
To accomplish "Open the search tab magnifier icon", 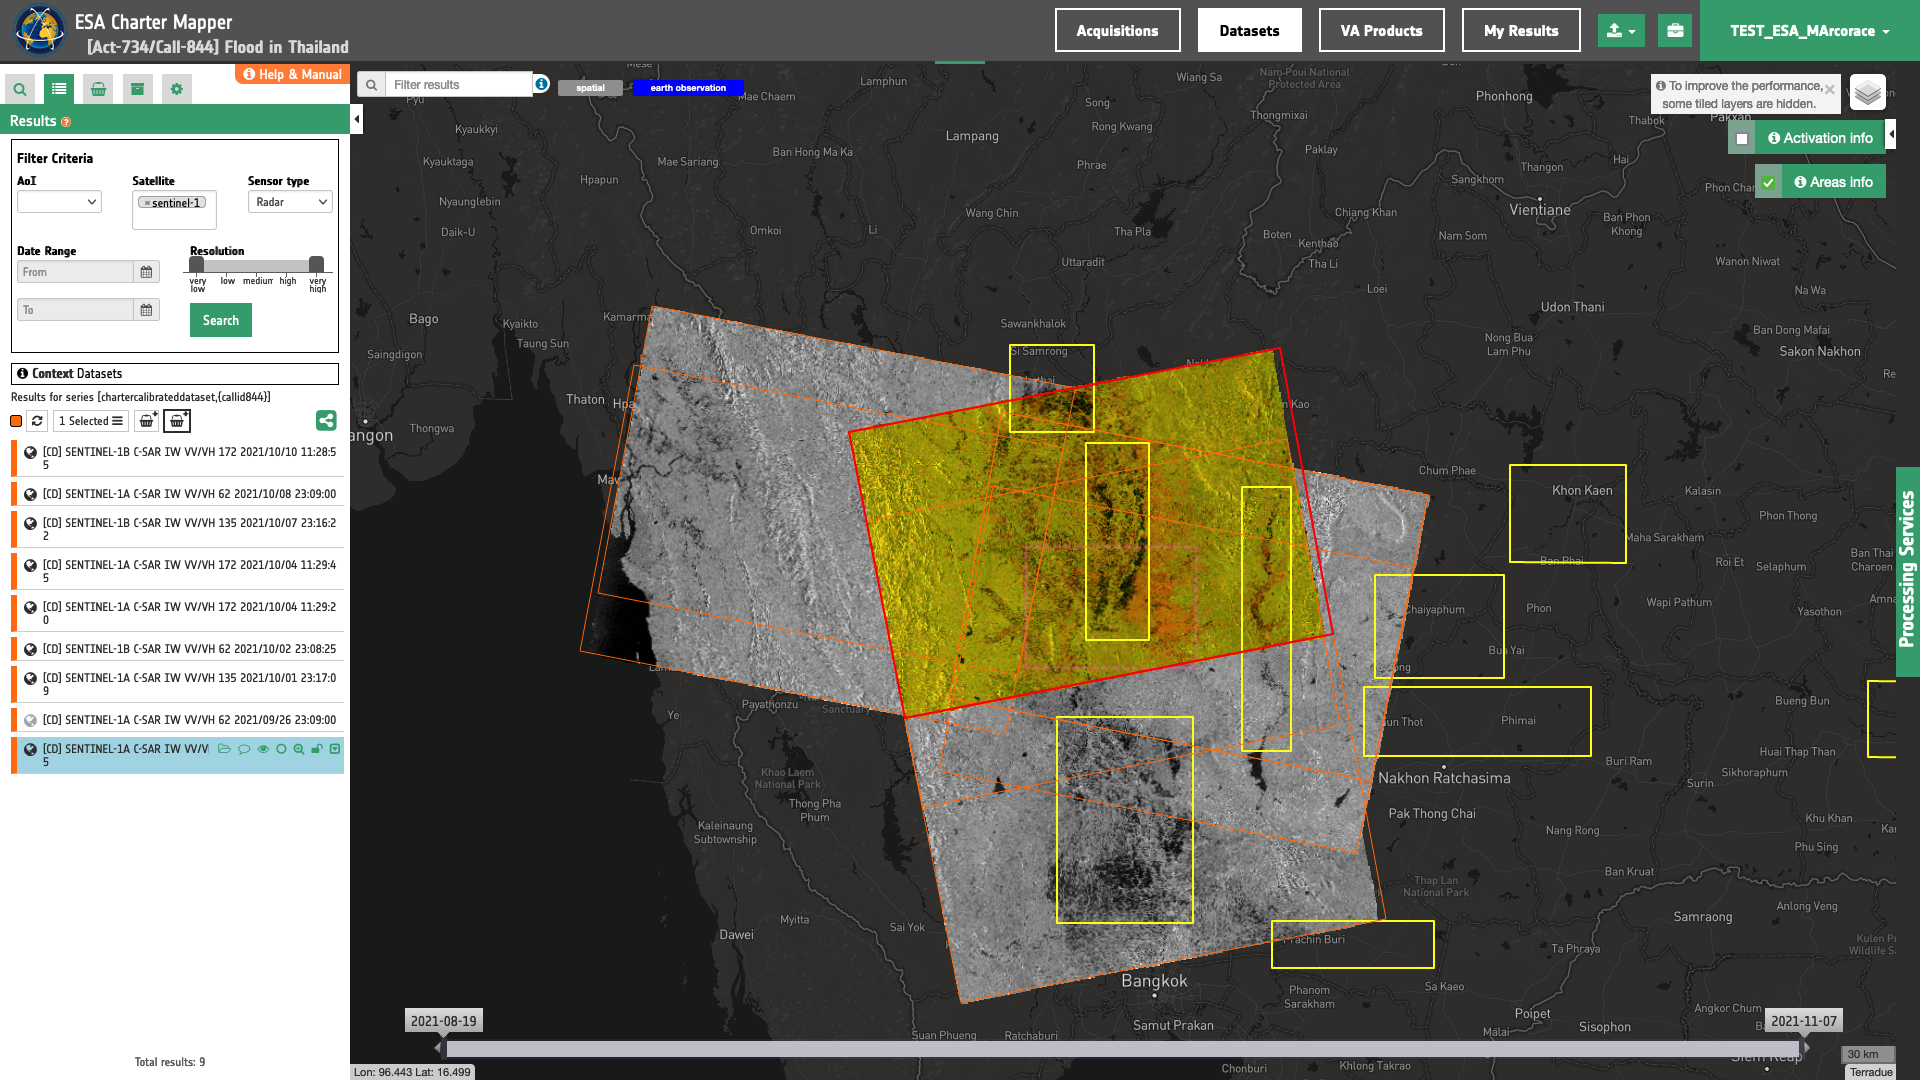I will (20, 89).
